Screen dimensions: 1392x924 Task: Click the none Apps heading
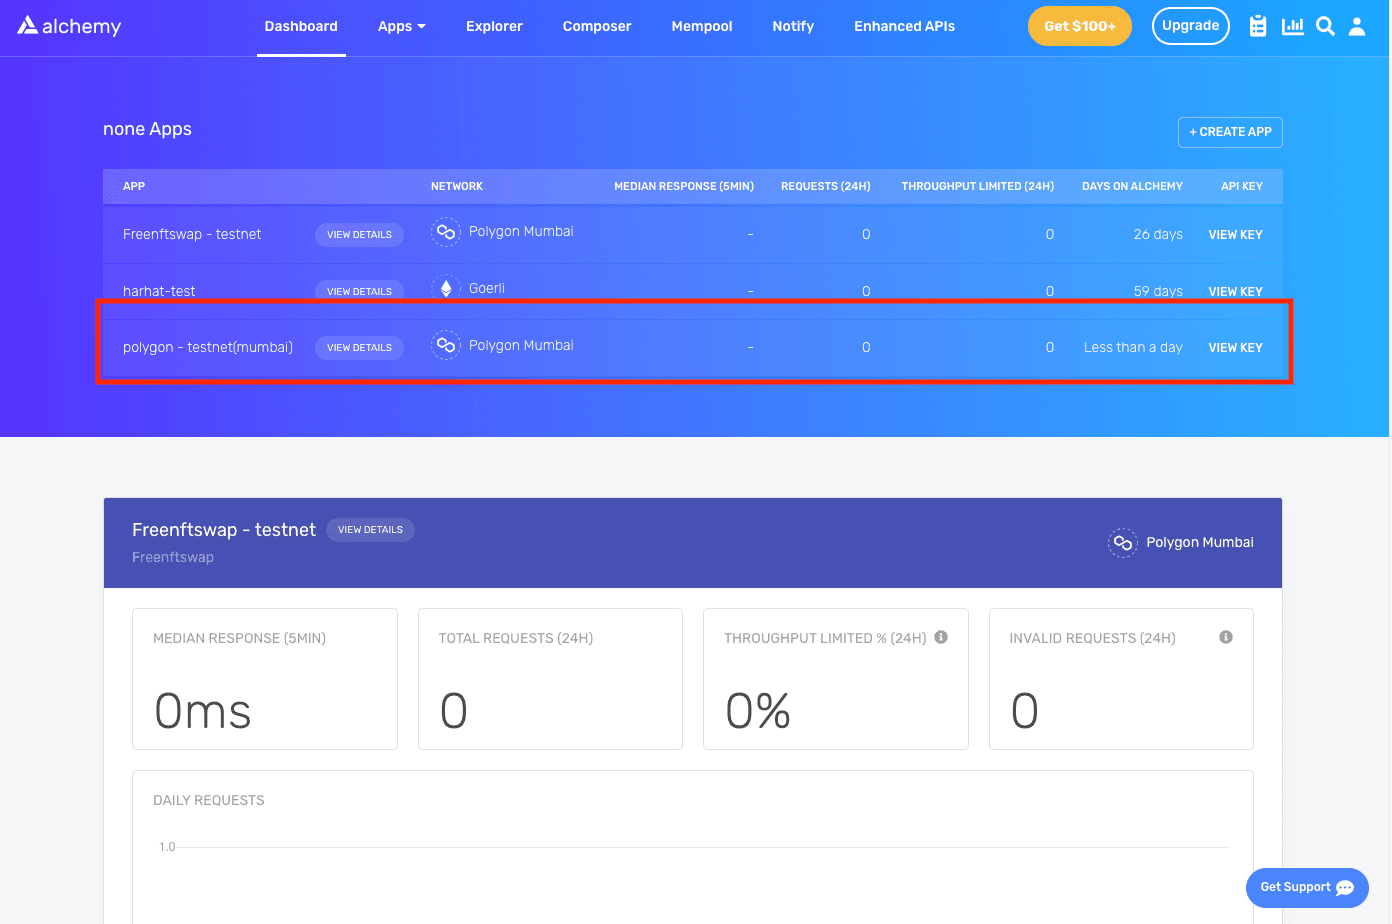click(x=147, y=129)
